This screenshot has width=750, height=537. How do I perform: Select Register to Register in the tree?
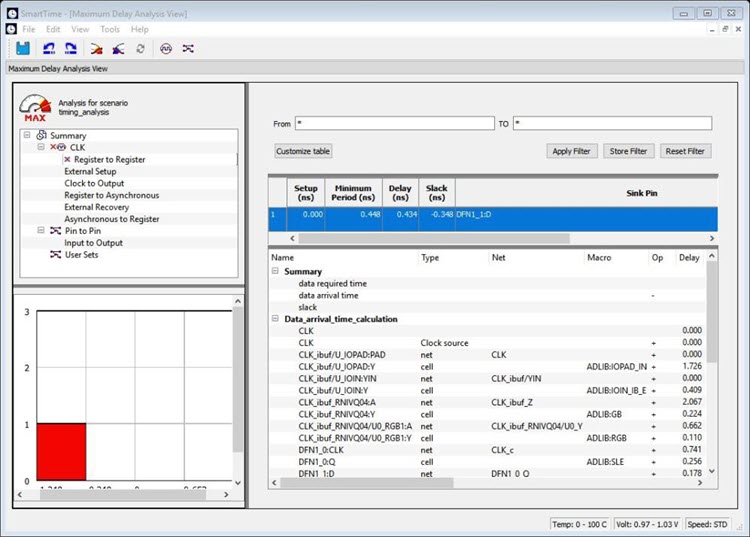109,160
